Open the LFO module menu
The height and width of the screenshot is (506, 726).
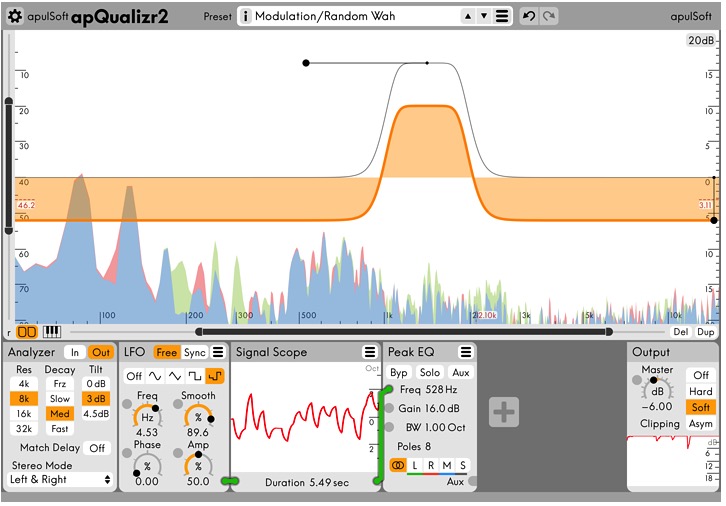point(218,352)
